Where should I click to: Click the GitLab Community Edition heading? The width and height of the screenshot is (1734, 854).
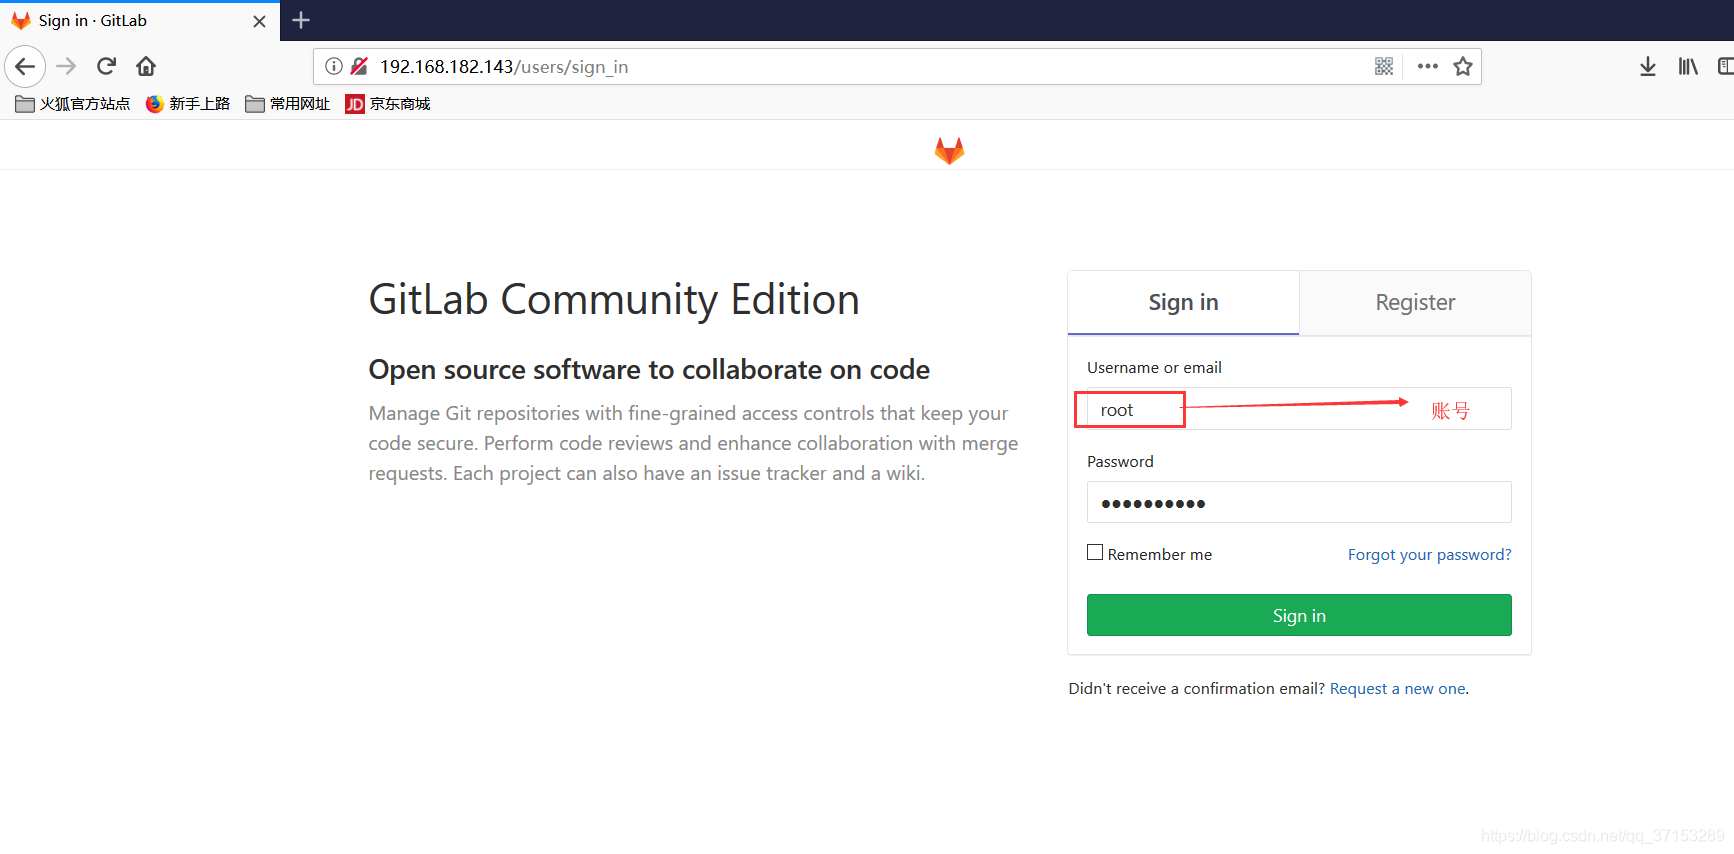614,300
